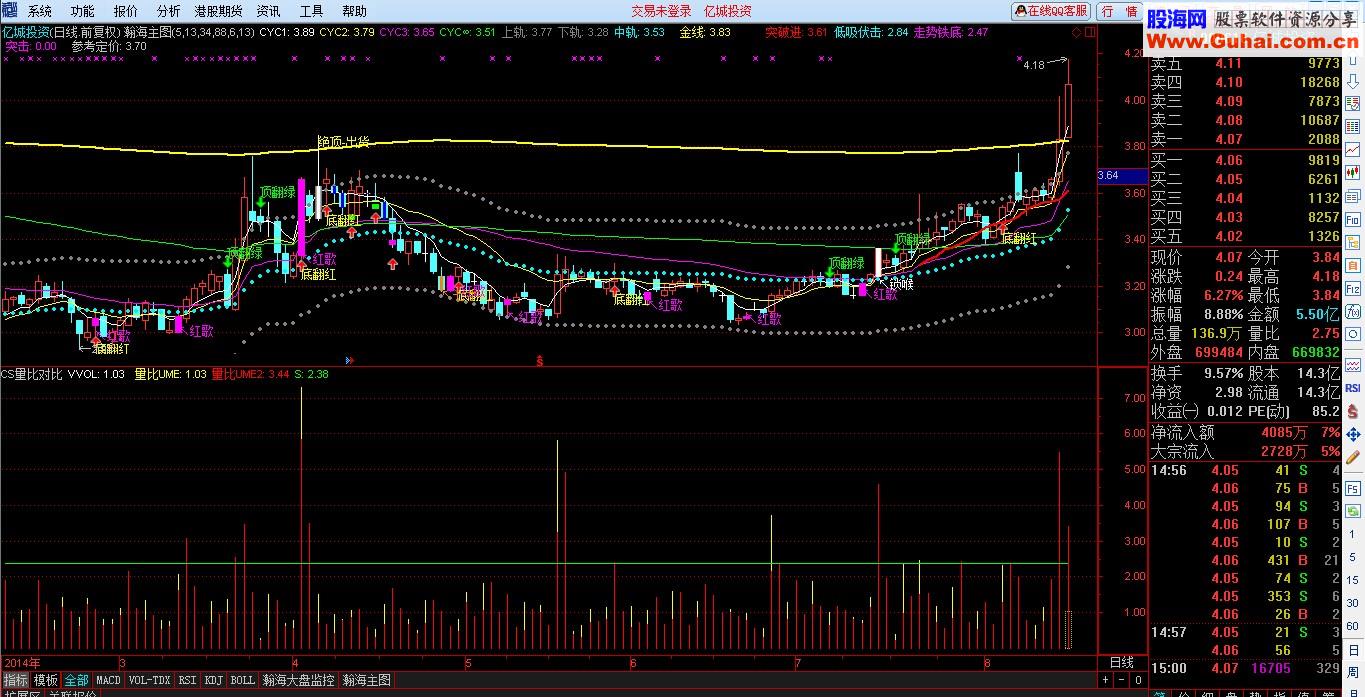The width and height of the screenshot is (1365, 697).
Task: Click the red S dollar icon
Action: [x=1353, y=410]
